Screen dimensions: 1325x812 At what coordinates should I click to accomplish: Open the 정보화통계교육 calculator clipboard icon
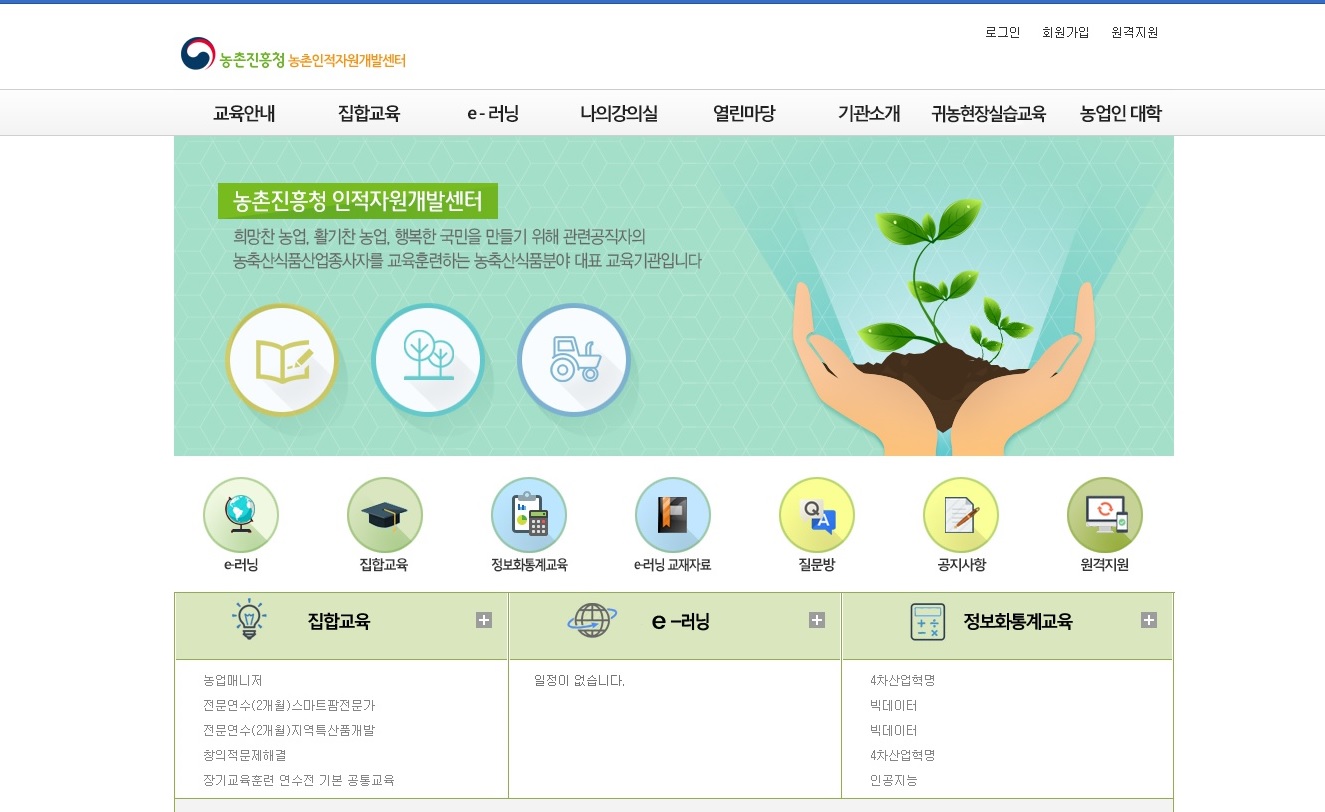pos(529,515)
